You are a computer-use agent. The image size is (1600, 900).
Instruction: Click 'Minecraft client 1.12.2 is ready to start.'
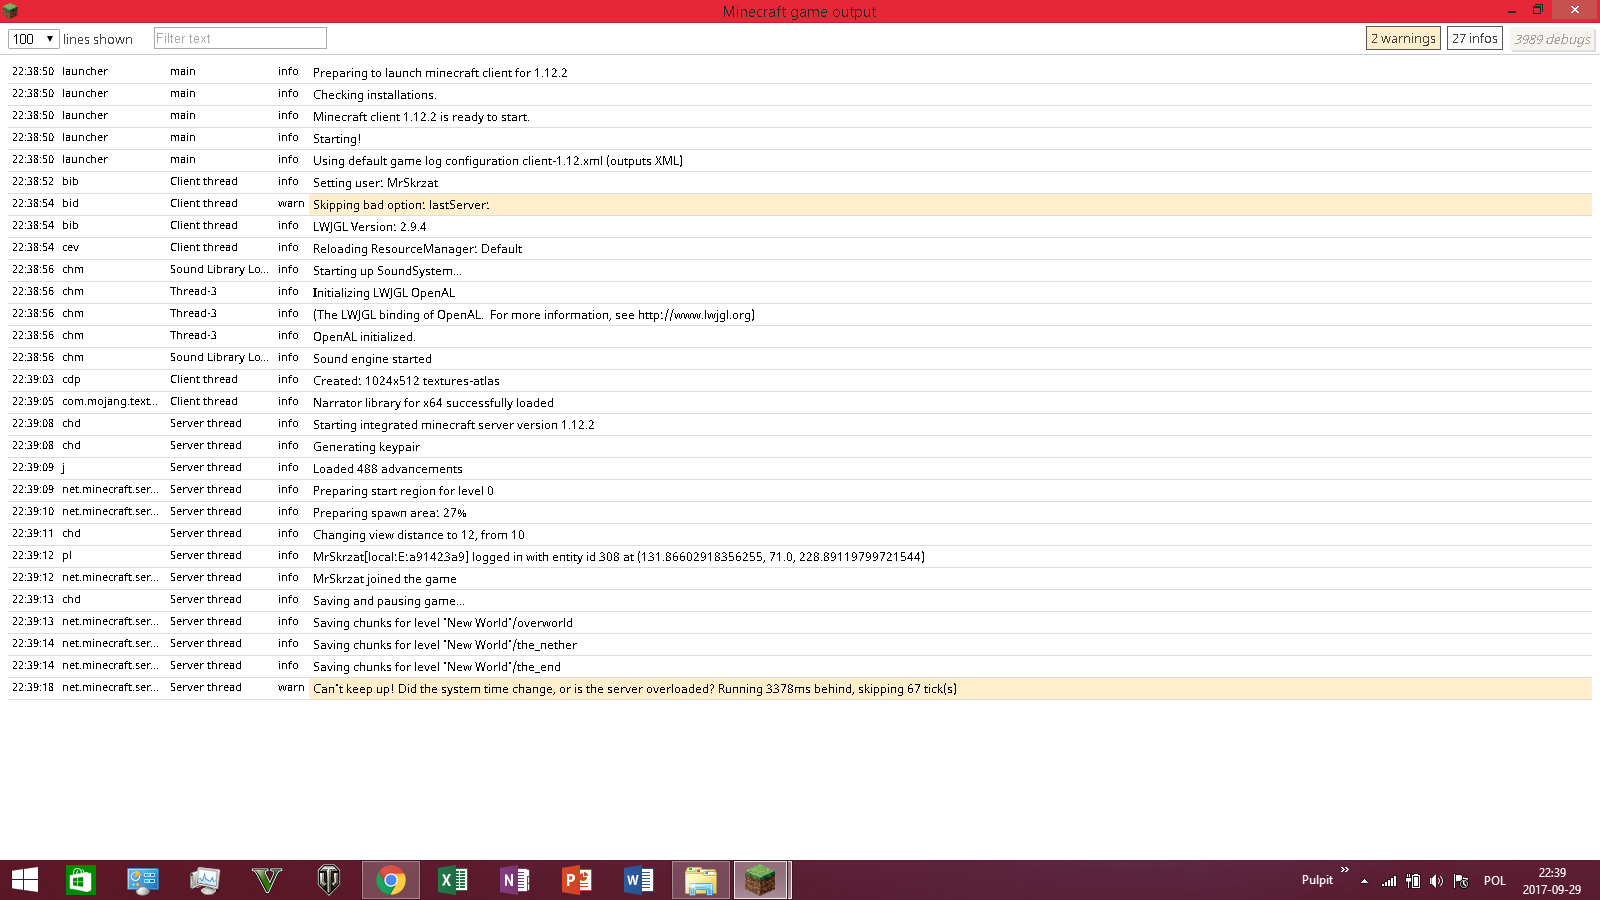pos(421,117)
